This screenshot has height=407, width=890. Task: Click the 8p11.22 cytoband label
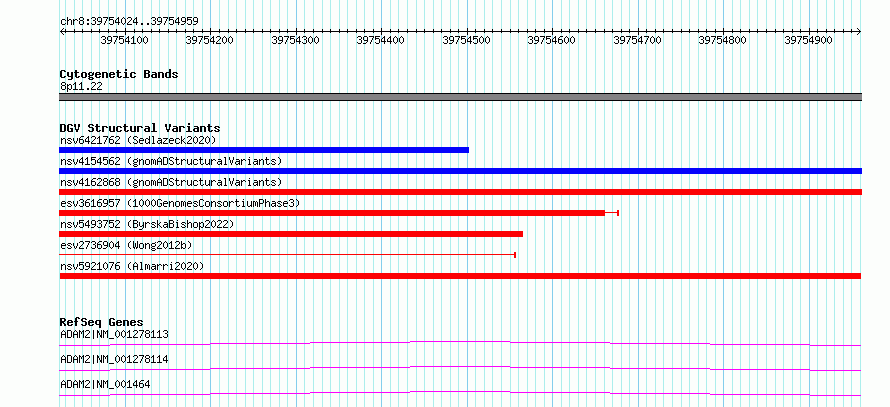81,87
